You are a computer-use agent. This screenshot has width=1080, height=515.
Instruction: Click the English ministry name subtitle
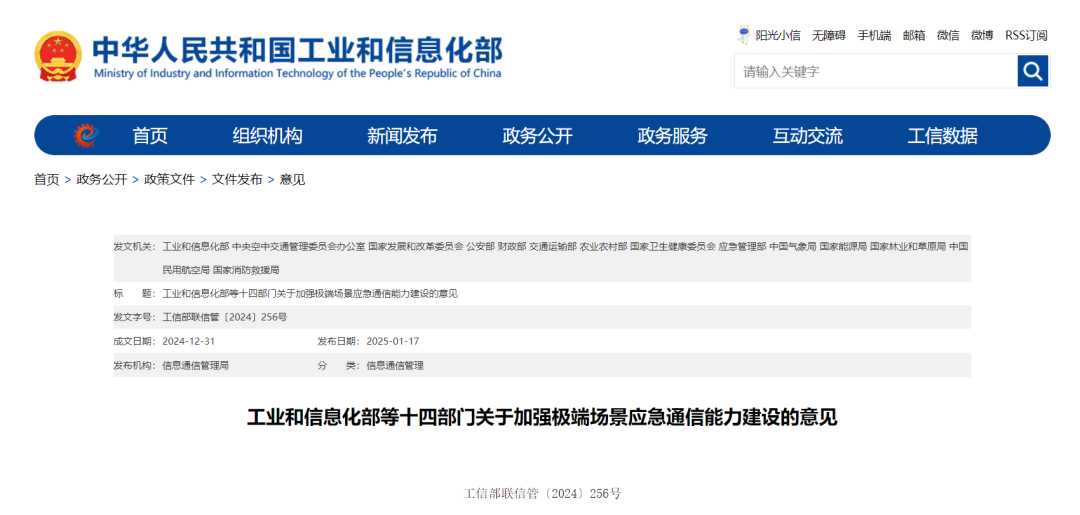click(298, 74)
